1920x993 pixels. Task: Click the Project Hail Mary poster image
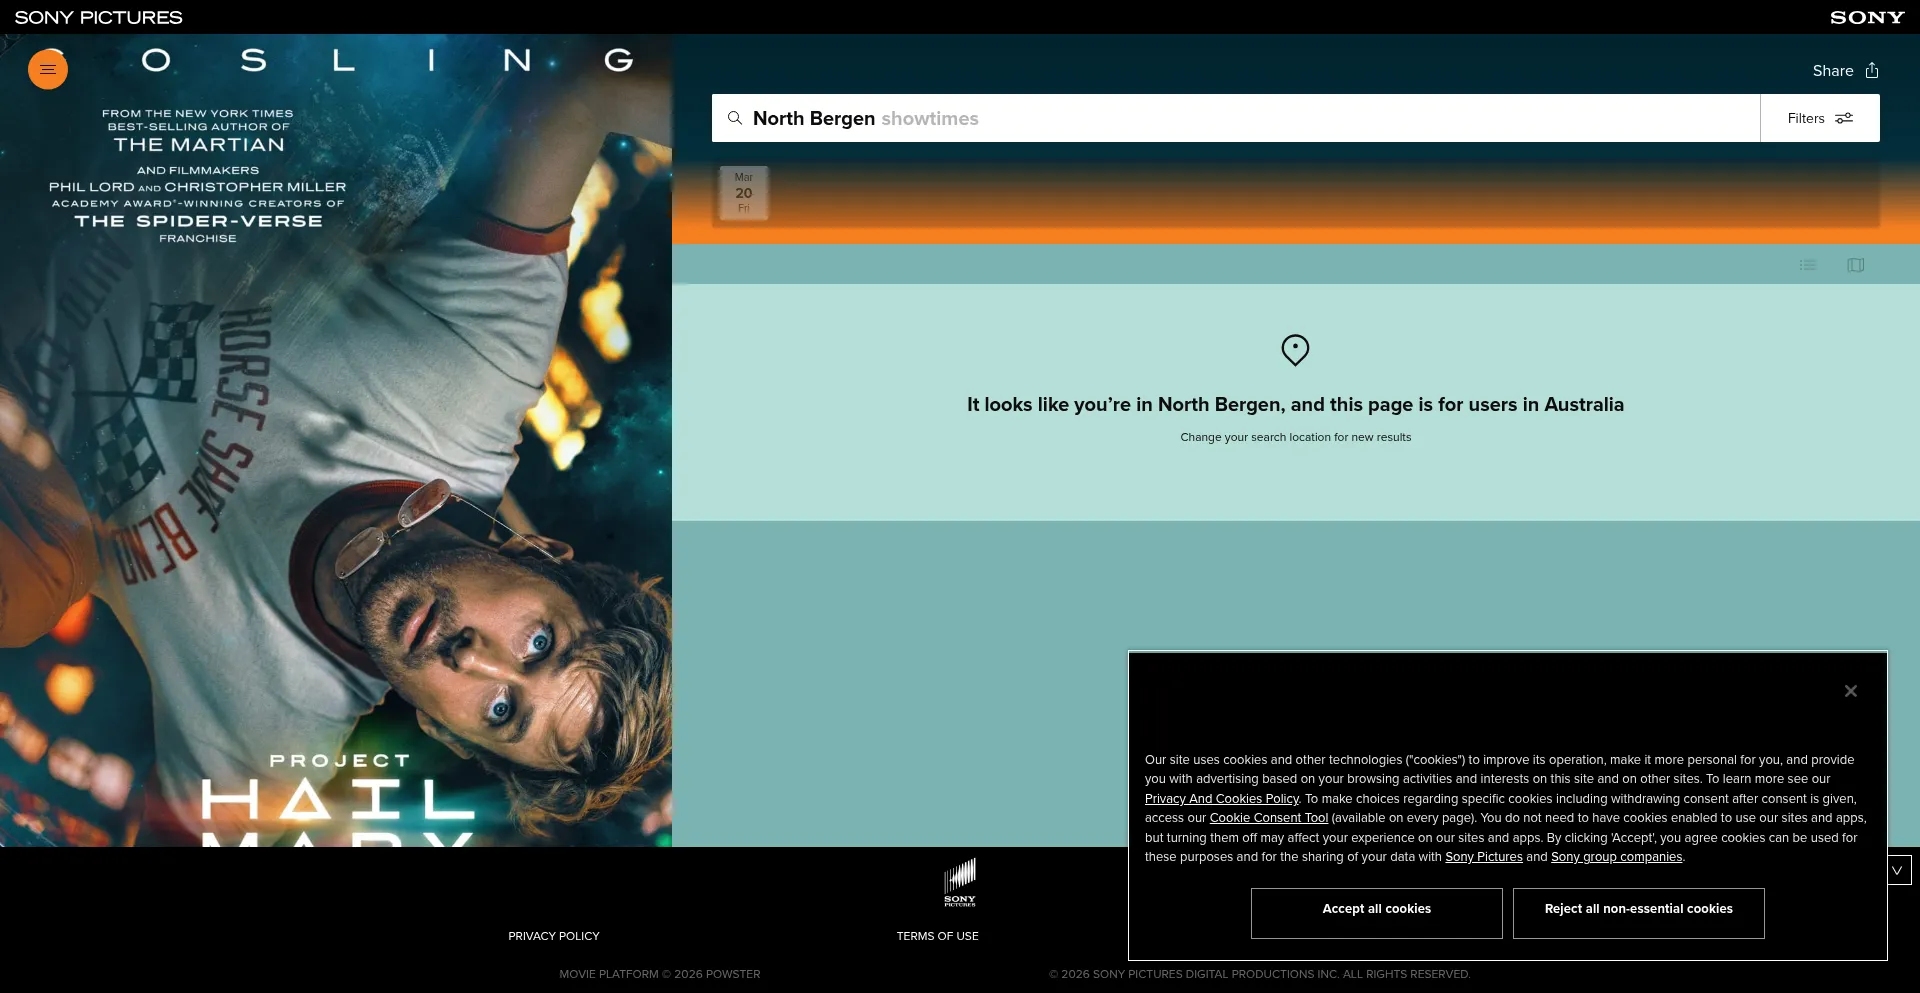pos(336,441)
